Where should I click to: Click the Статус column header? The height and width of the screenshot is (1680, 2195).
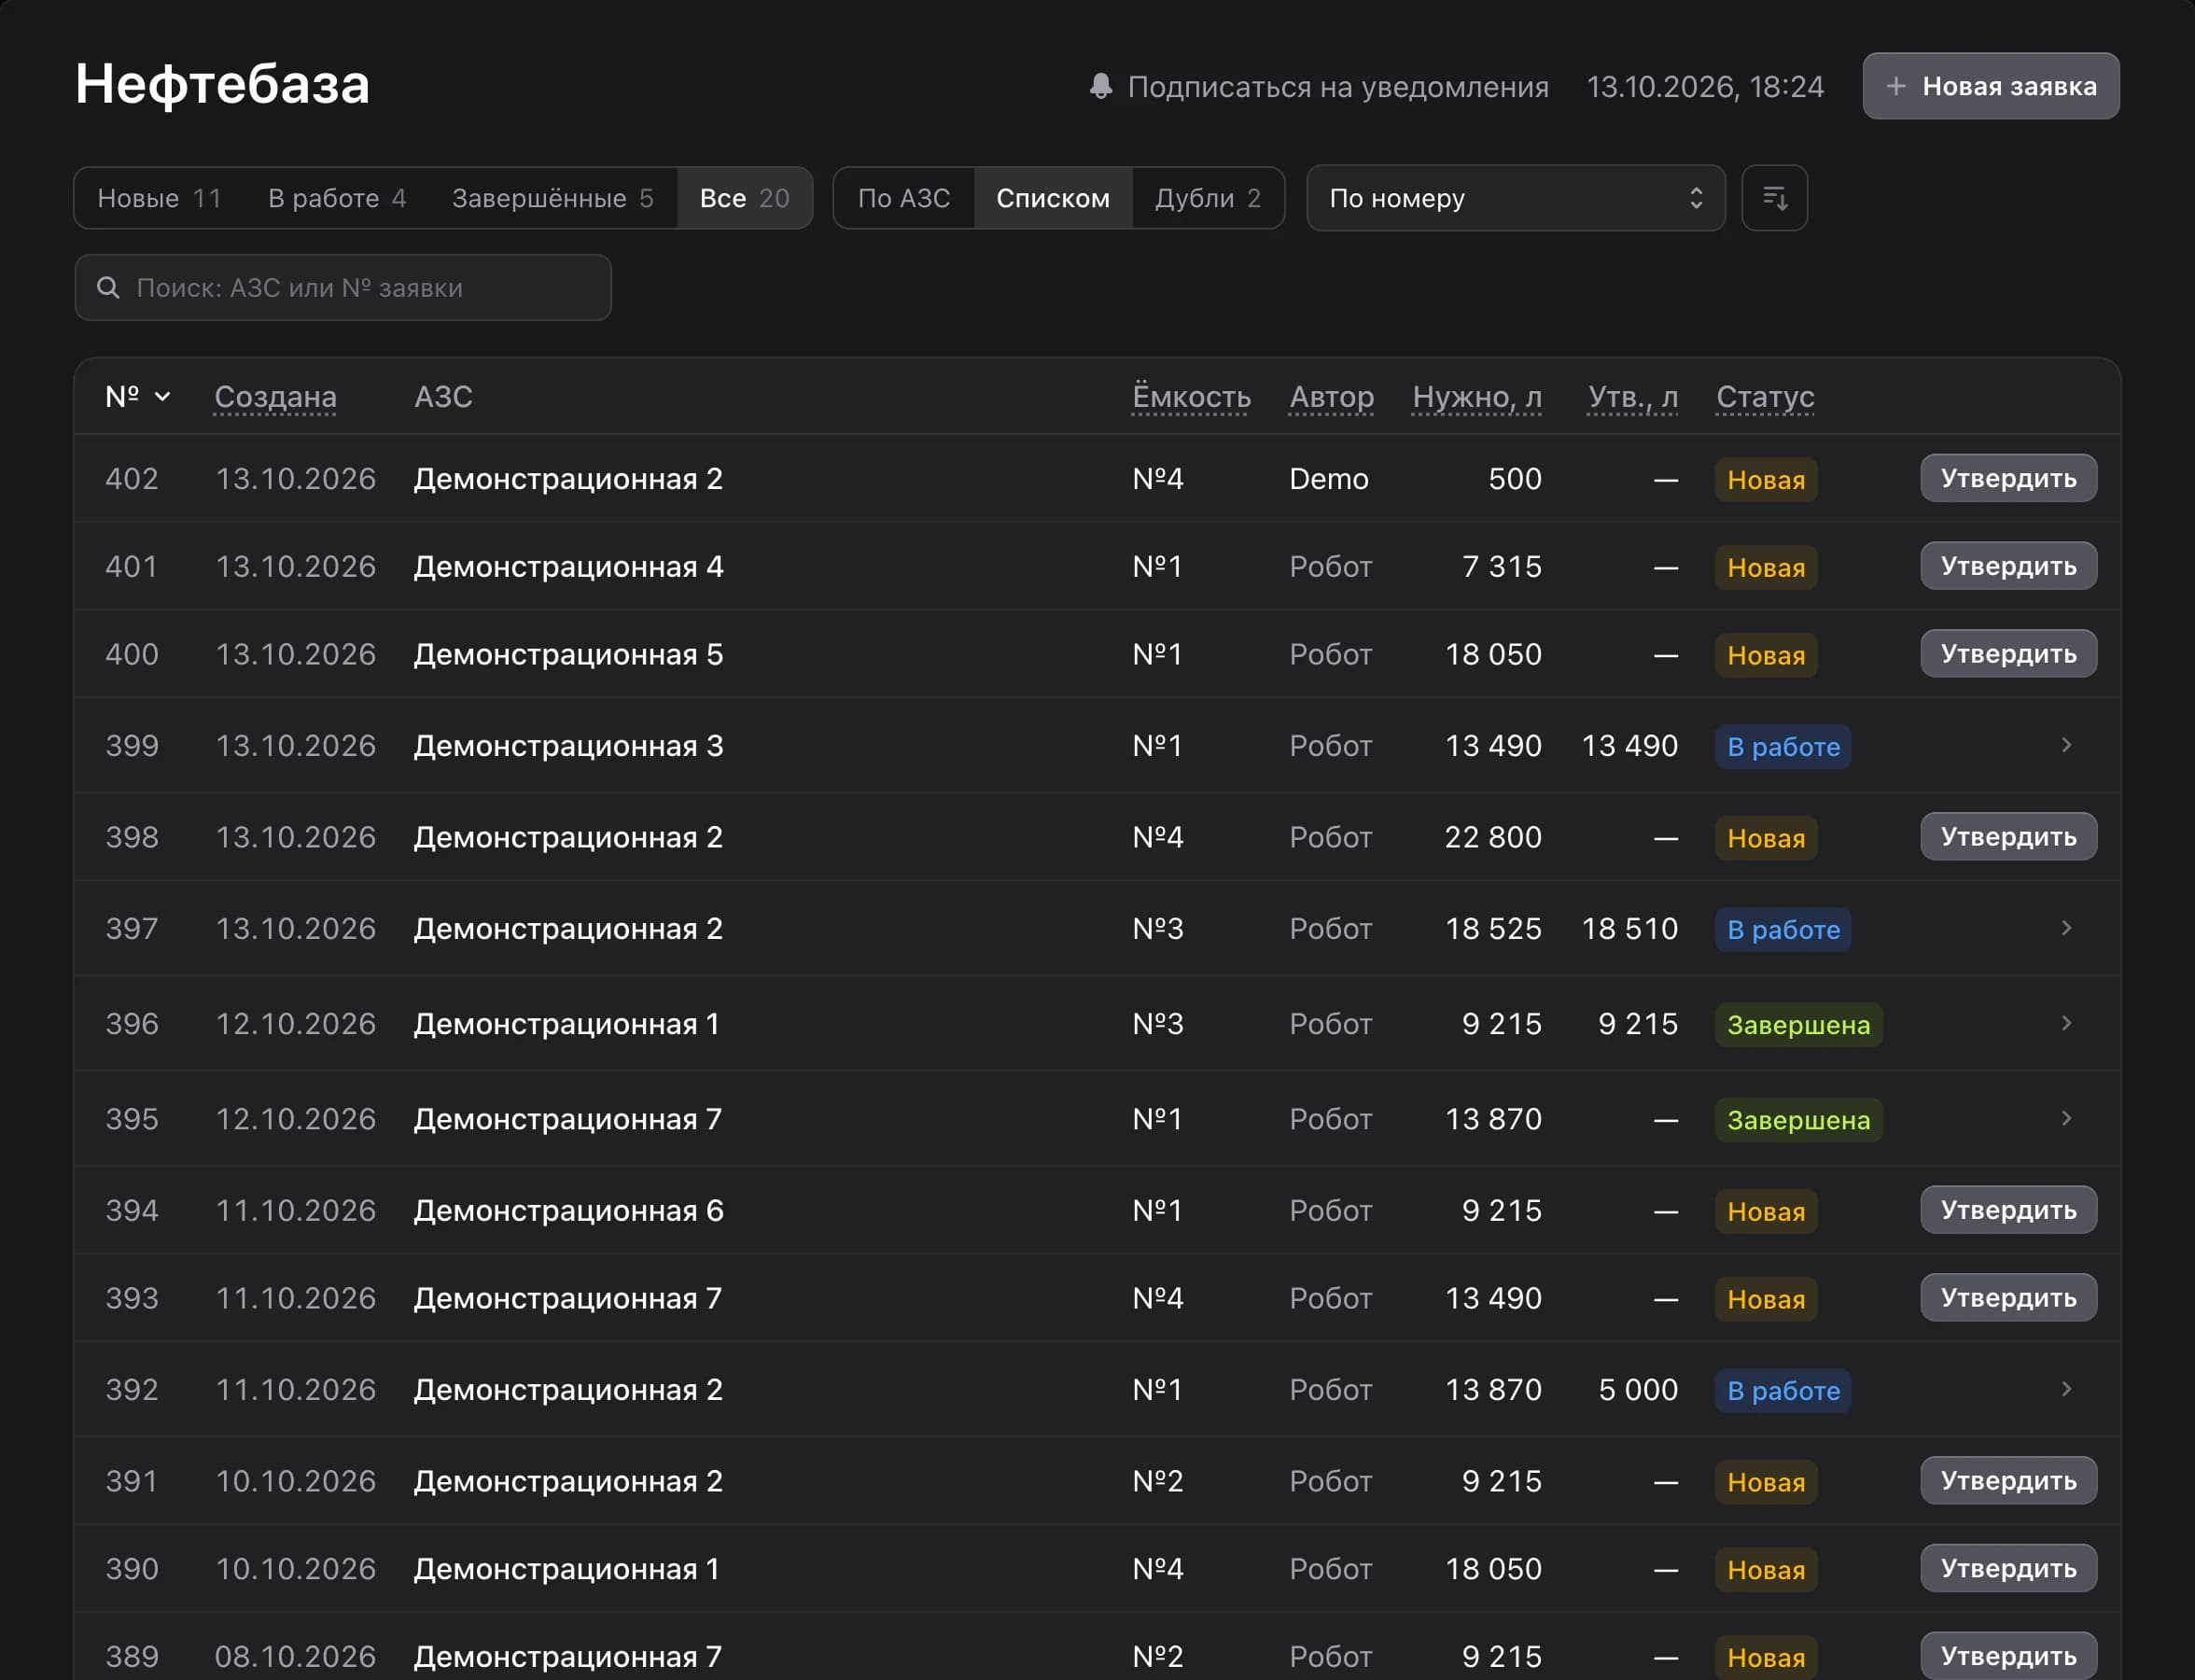click(1765, 397)
